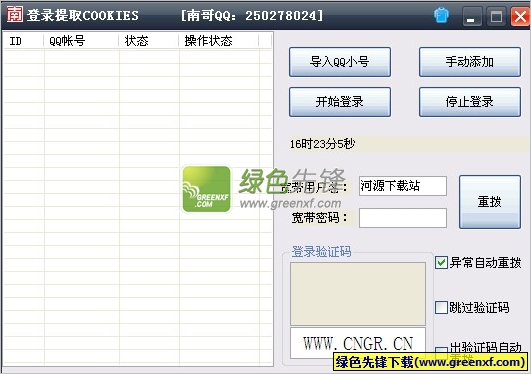Click the 重拨 redial button
Viewport: 531px width, 374px height.
(x=490, y=202)
